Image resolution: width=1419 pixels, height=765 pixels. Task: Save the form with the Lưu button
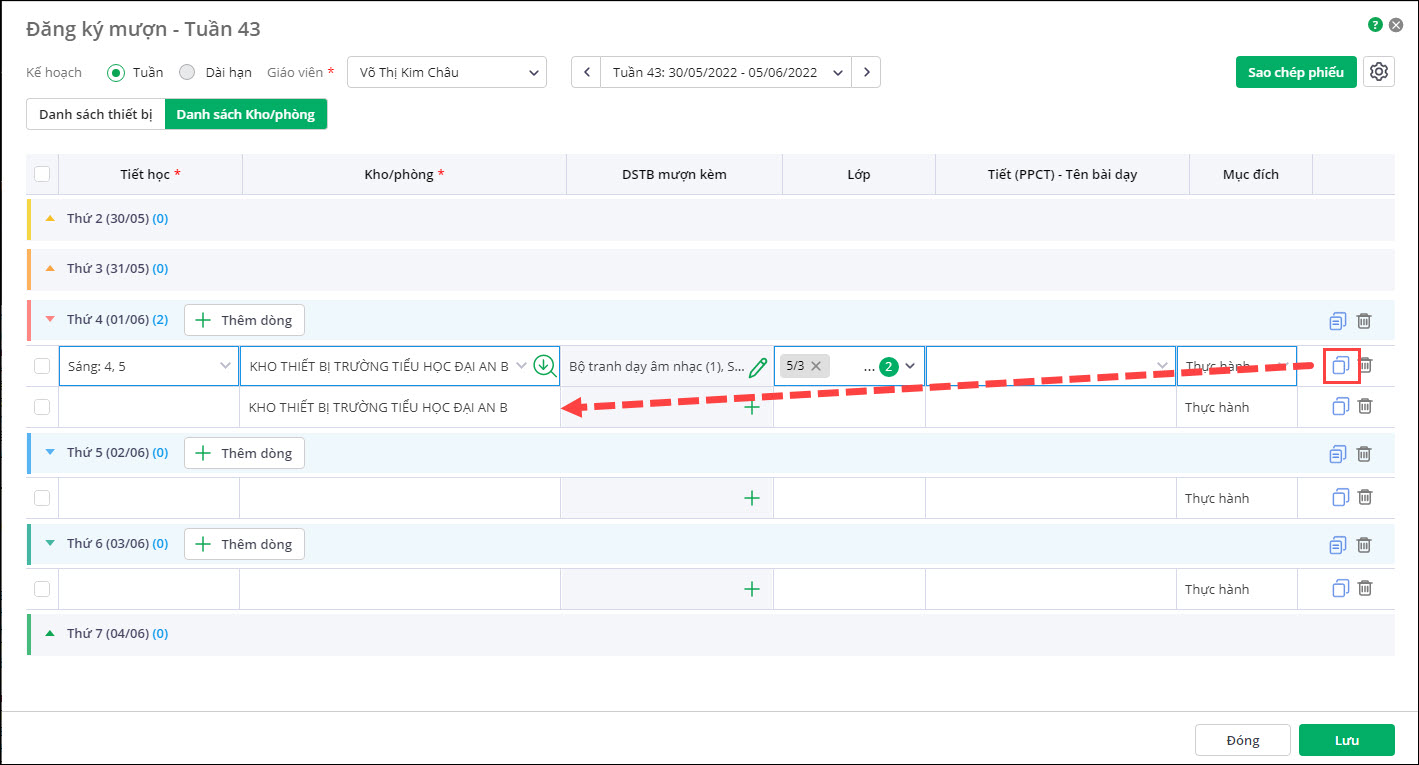(x=1347, y=740)
